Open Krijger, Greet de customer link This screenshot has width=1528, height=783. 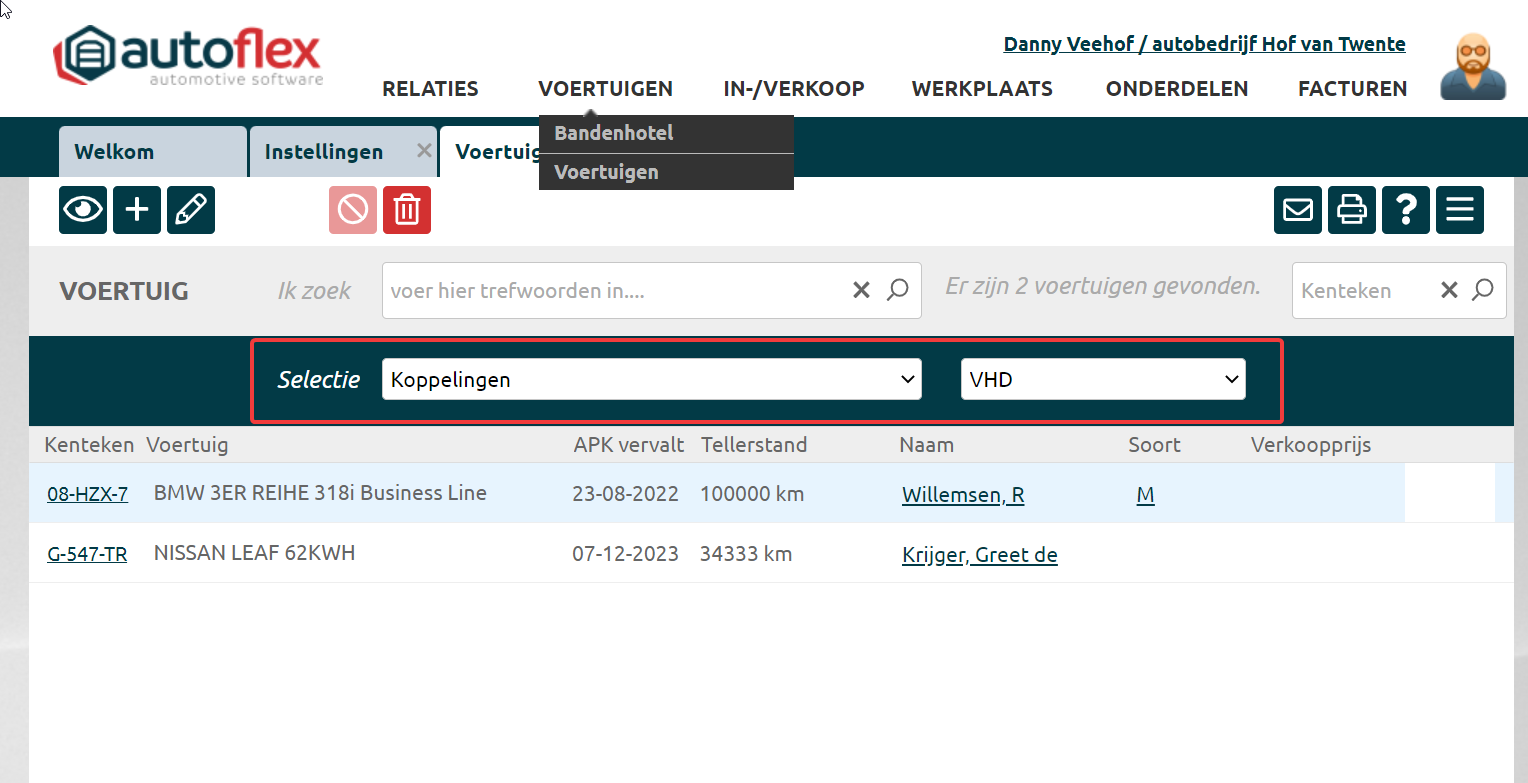(x=979, y=555)
